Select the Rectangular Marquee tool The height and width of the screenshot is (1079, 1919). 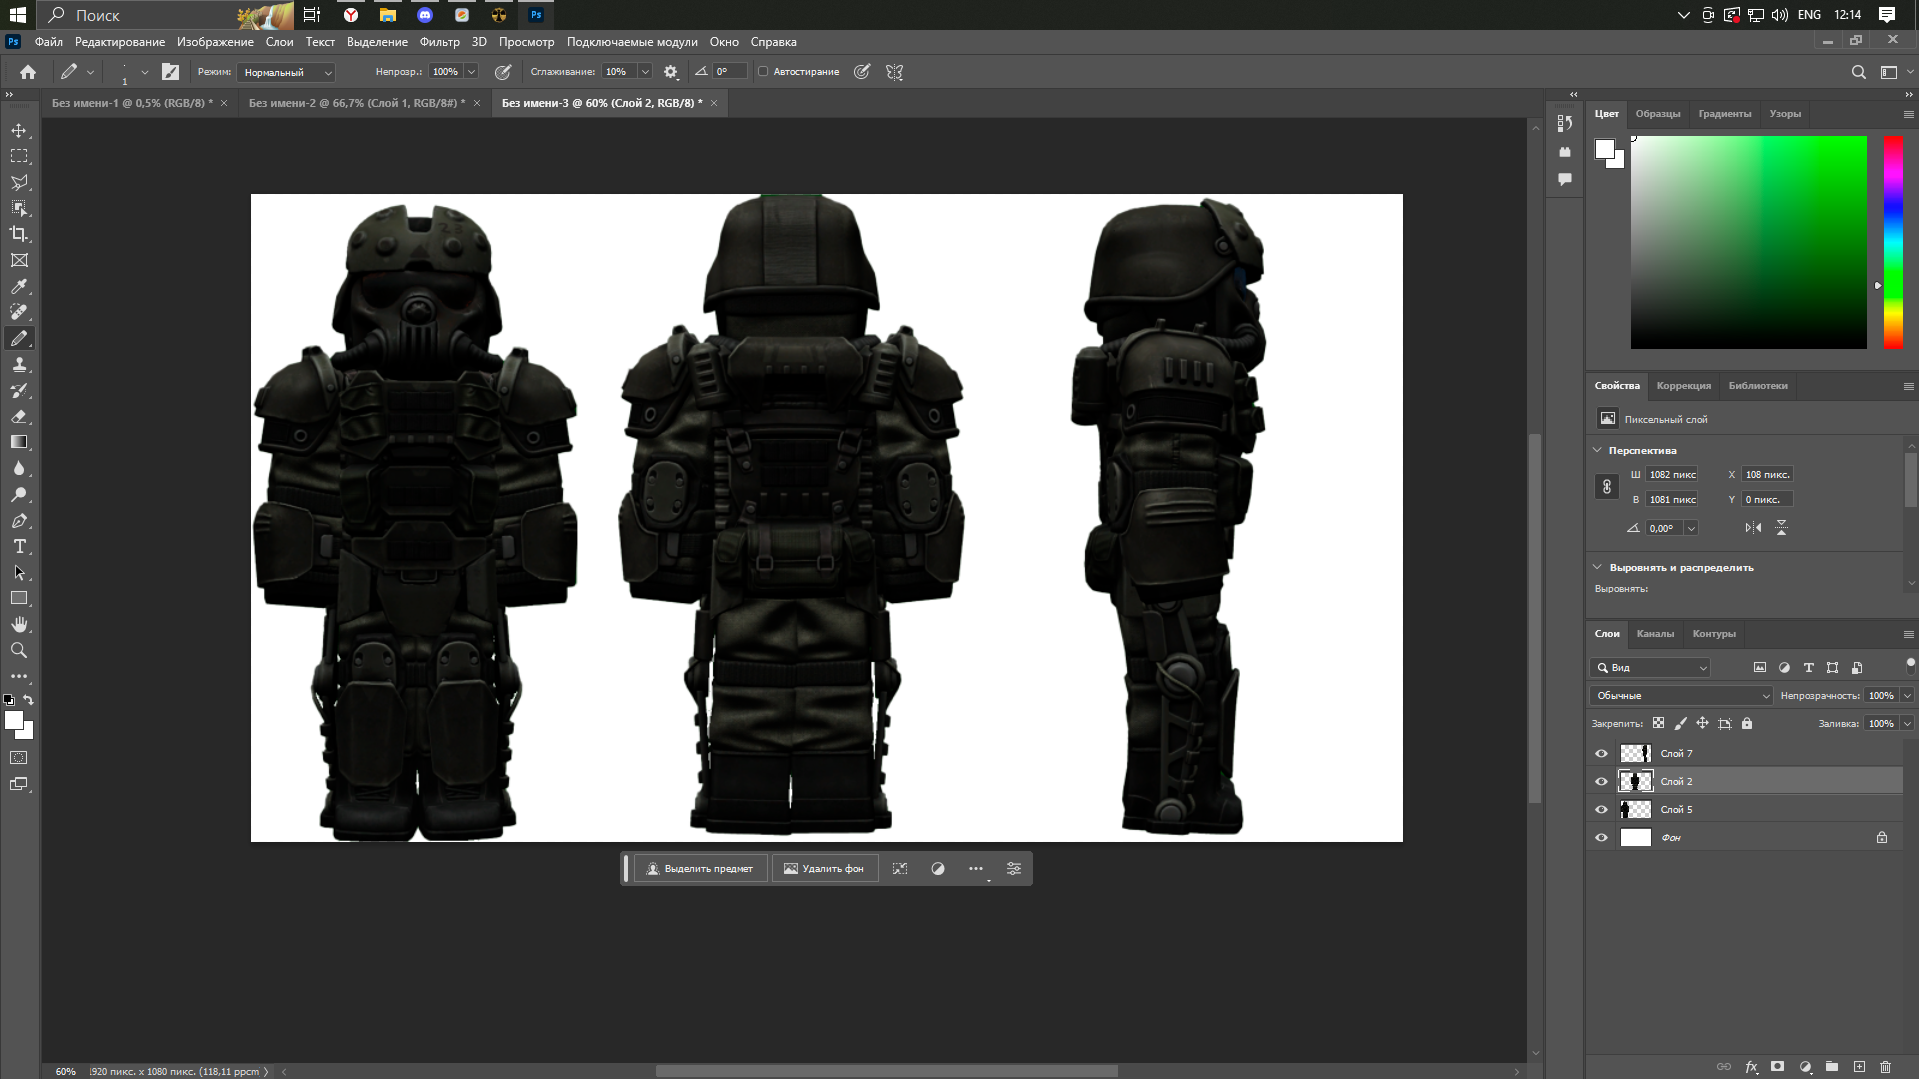(x=19, y=157)
